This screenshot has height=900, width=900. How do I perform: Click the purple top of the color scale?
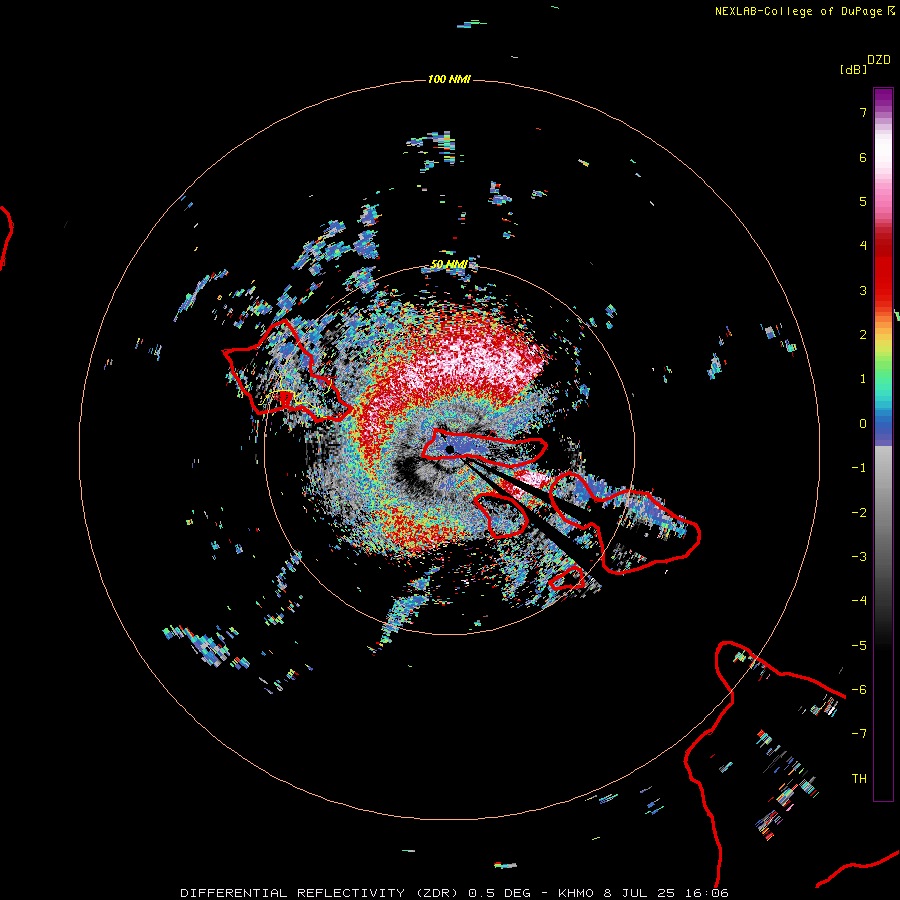(x=883, y=99)
